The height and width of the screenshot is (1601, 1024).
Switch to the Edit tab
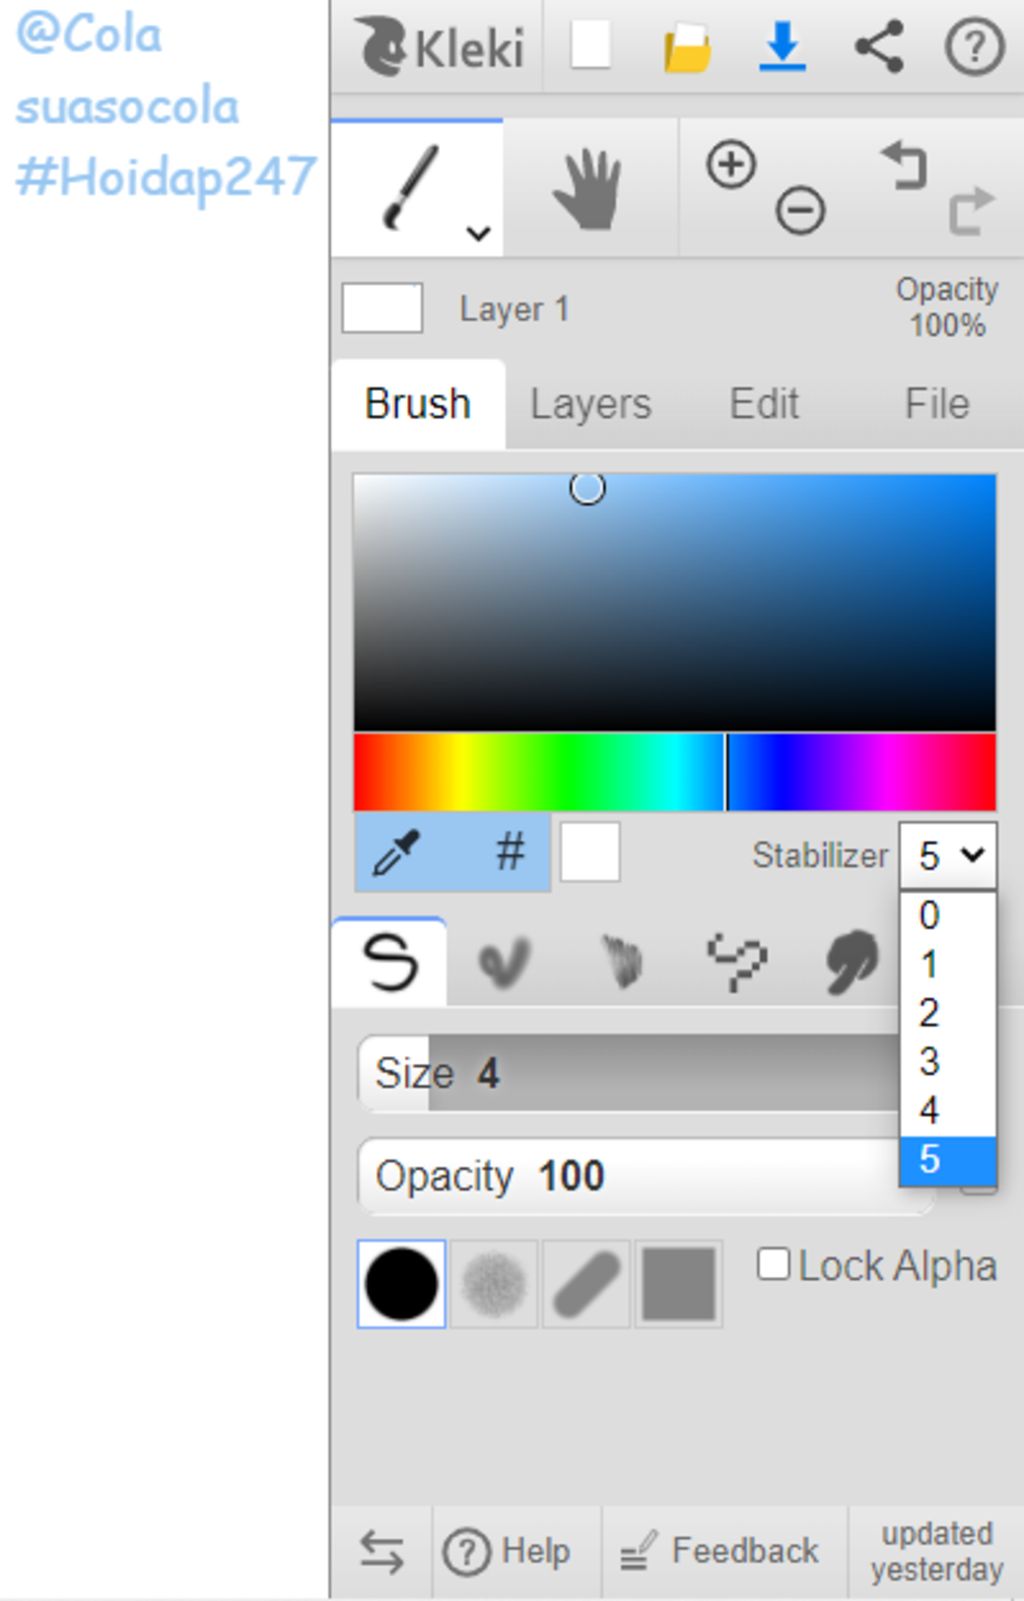pyautogui.click(x=764, y=404)
